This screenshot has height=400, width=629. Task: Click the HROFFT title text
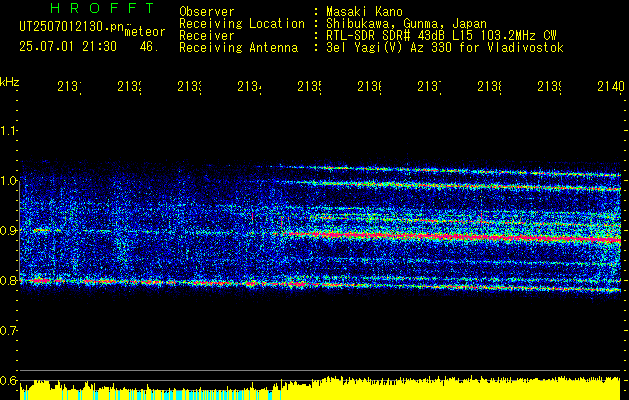coord(103,8)
